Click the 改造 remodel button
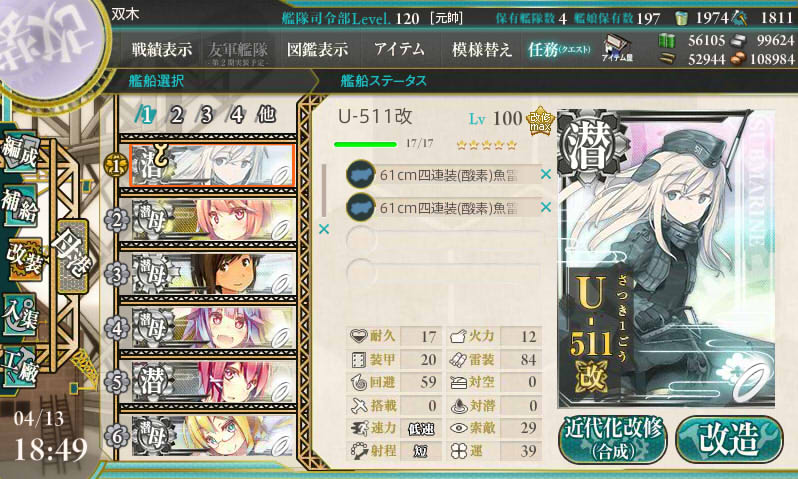This screenshot has height=479, width=798. pyautogui.click(x=729, y=439)
